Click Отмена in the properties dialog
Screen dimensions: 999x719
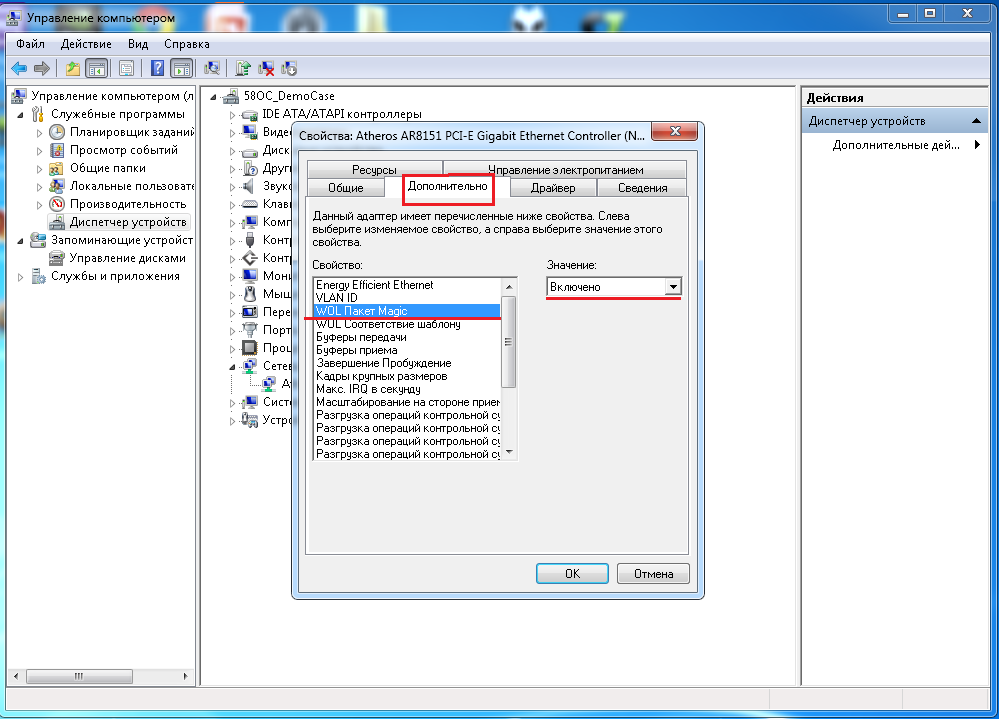click(x=653, y=574)
